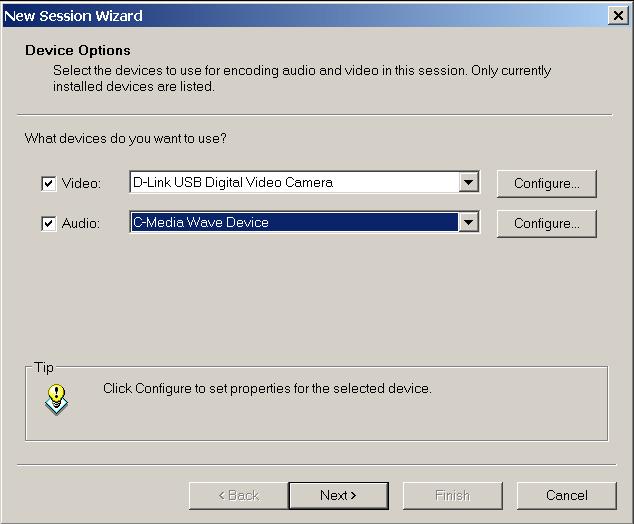Uncheck the Audio device checkbox
The image size is (634, 524).
coord(48,224)
